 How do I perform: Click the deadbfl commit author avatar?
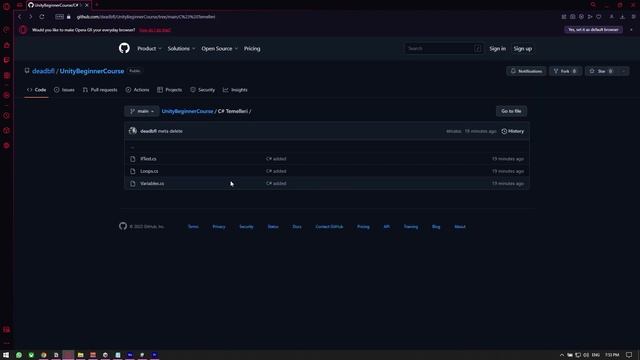click(x=133, y=131)
